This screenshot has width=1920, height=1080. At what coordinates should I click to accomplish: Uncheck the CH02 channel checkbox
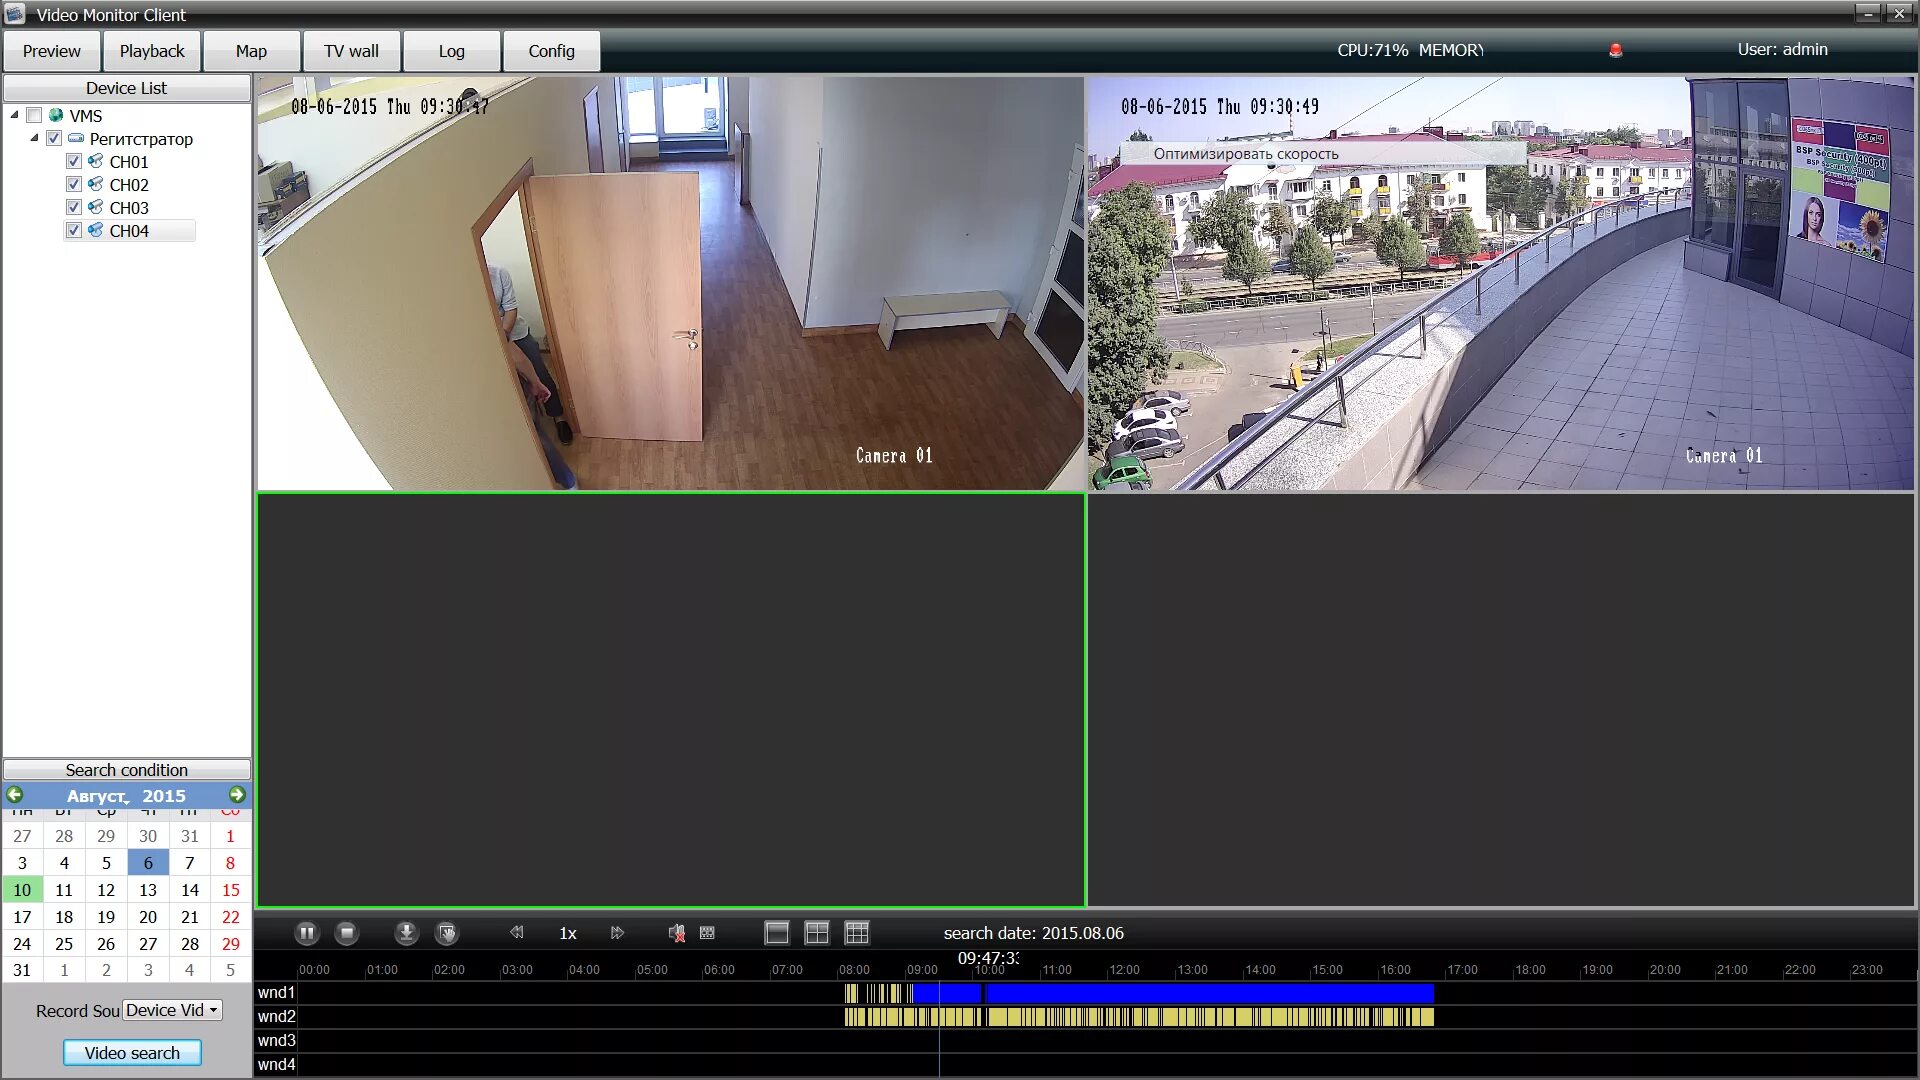click(74, 184)
